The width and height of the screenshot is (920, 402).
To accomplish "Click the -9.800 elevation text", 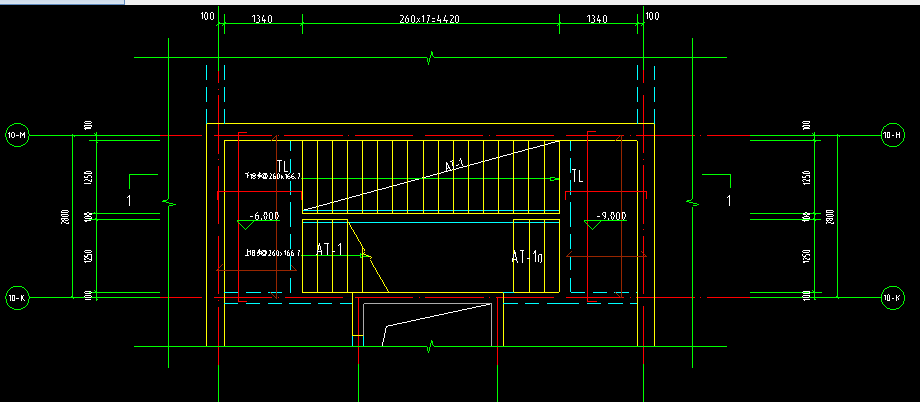I will click(x=611, y=215).
